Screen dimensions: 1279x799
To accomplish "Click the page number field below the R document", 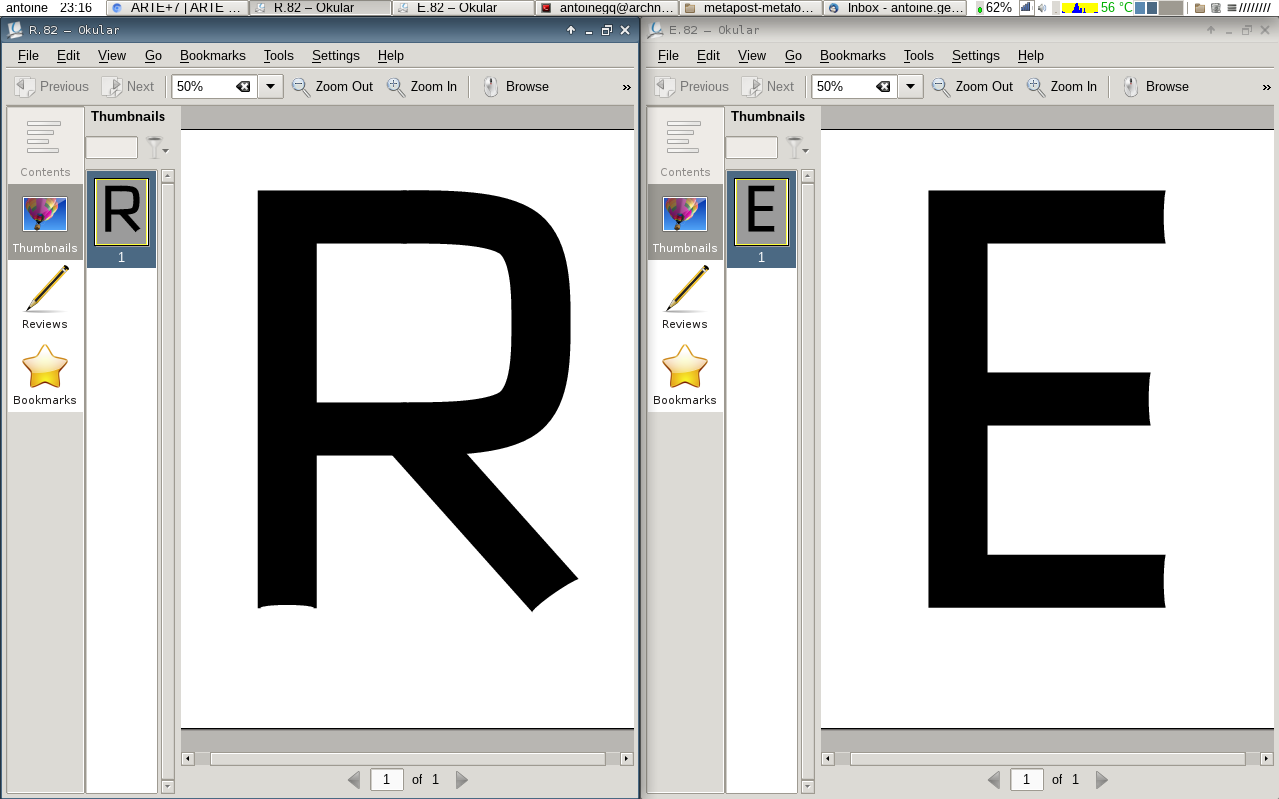I will pyautogui.click(x=387, y=780).
